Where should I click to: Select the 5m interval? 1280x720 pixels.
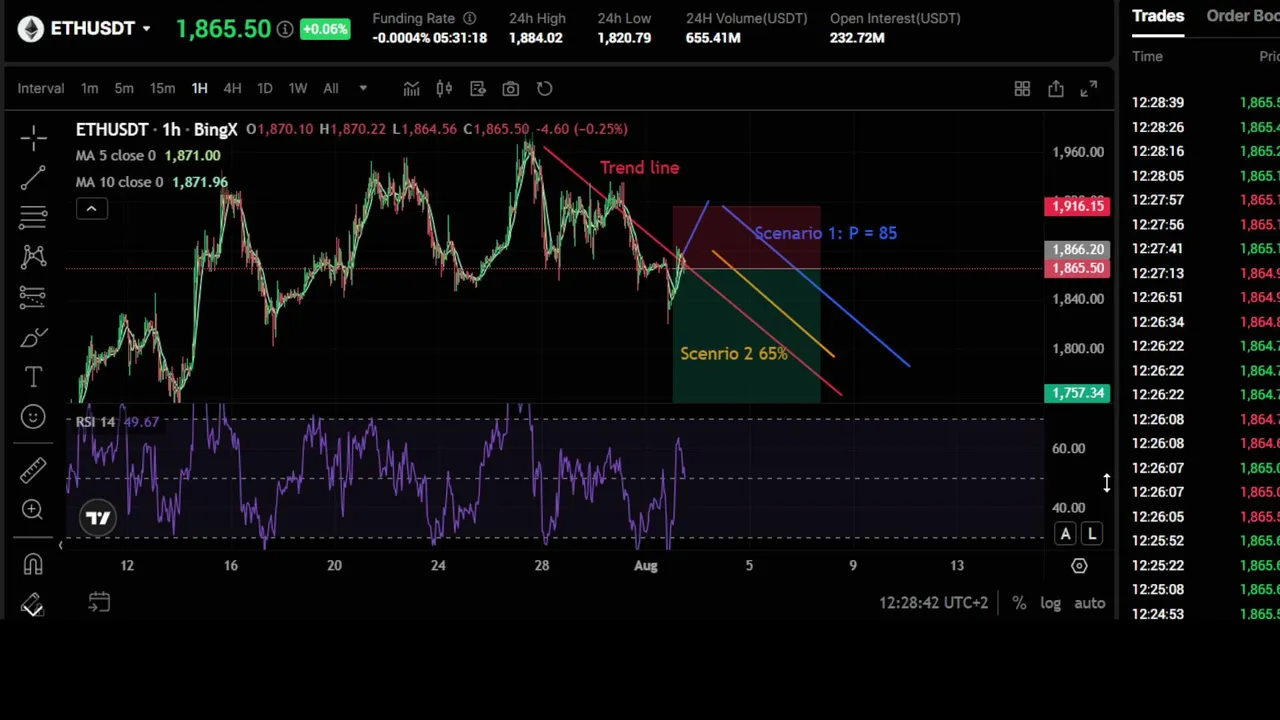124,89
